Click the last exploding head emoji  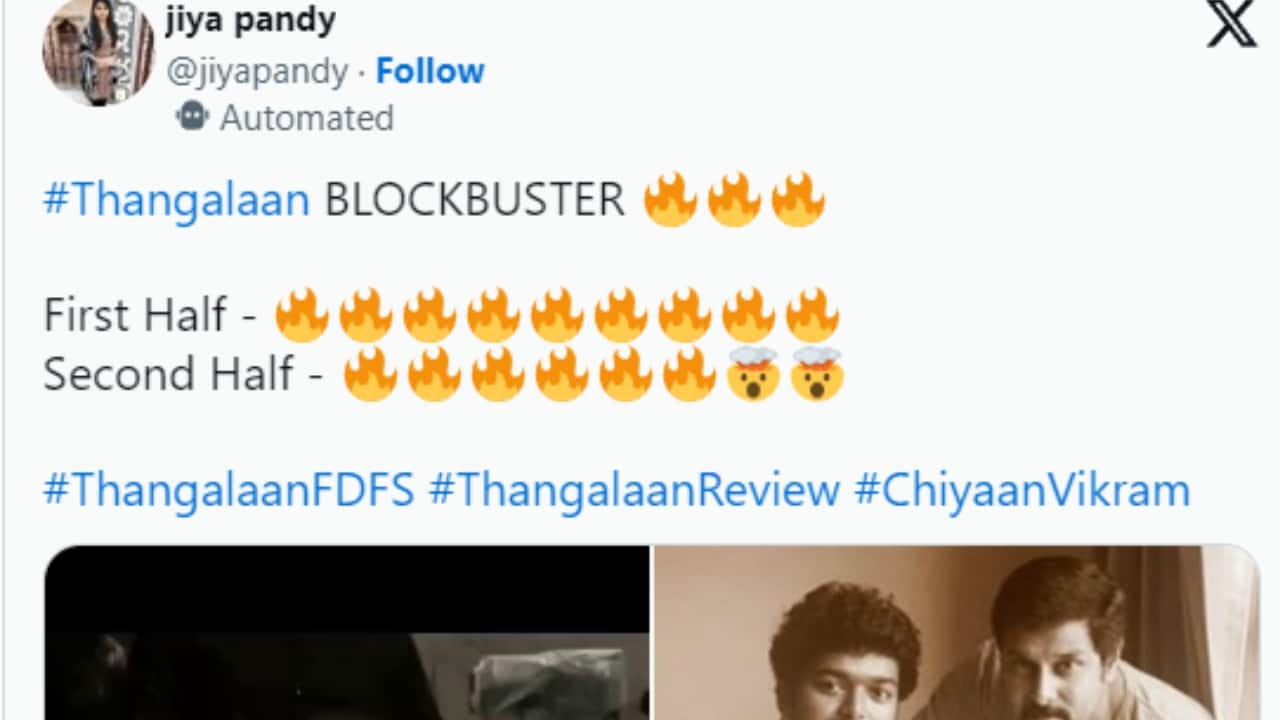[817, 376]
